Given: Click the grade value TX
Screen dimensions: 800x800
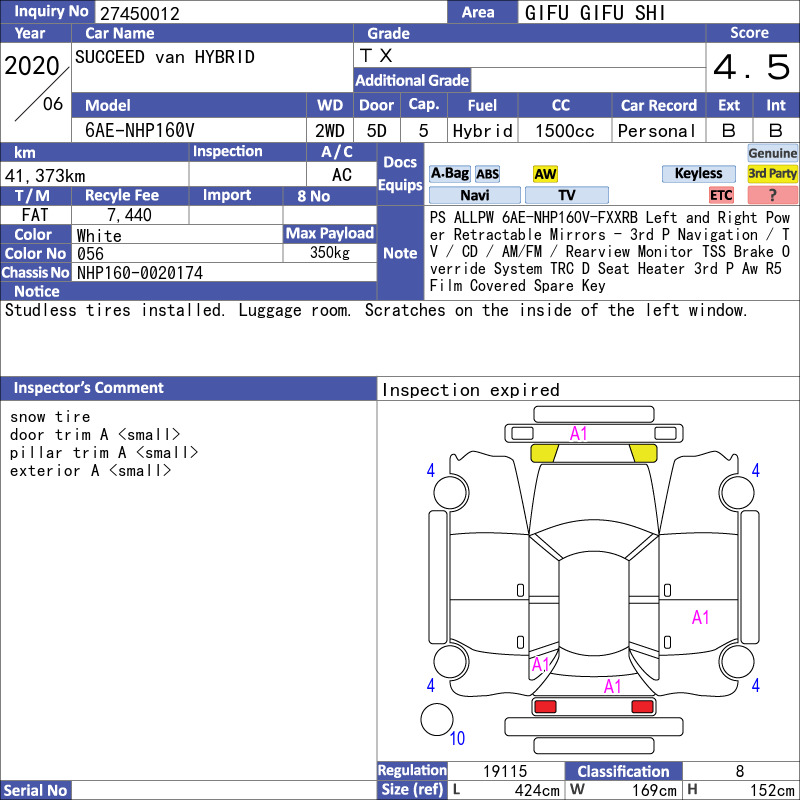Looking at the screenshot, I should click(376, 56).
